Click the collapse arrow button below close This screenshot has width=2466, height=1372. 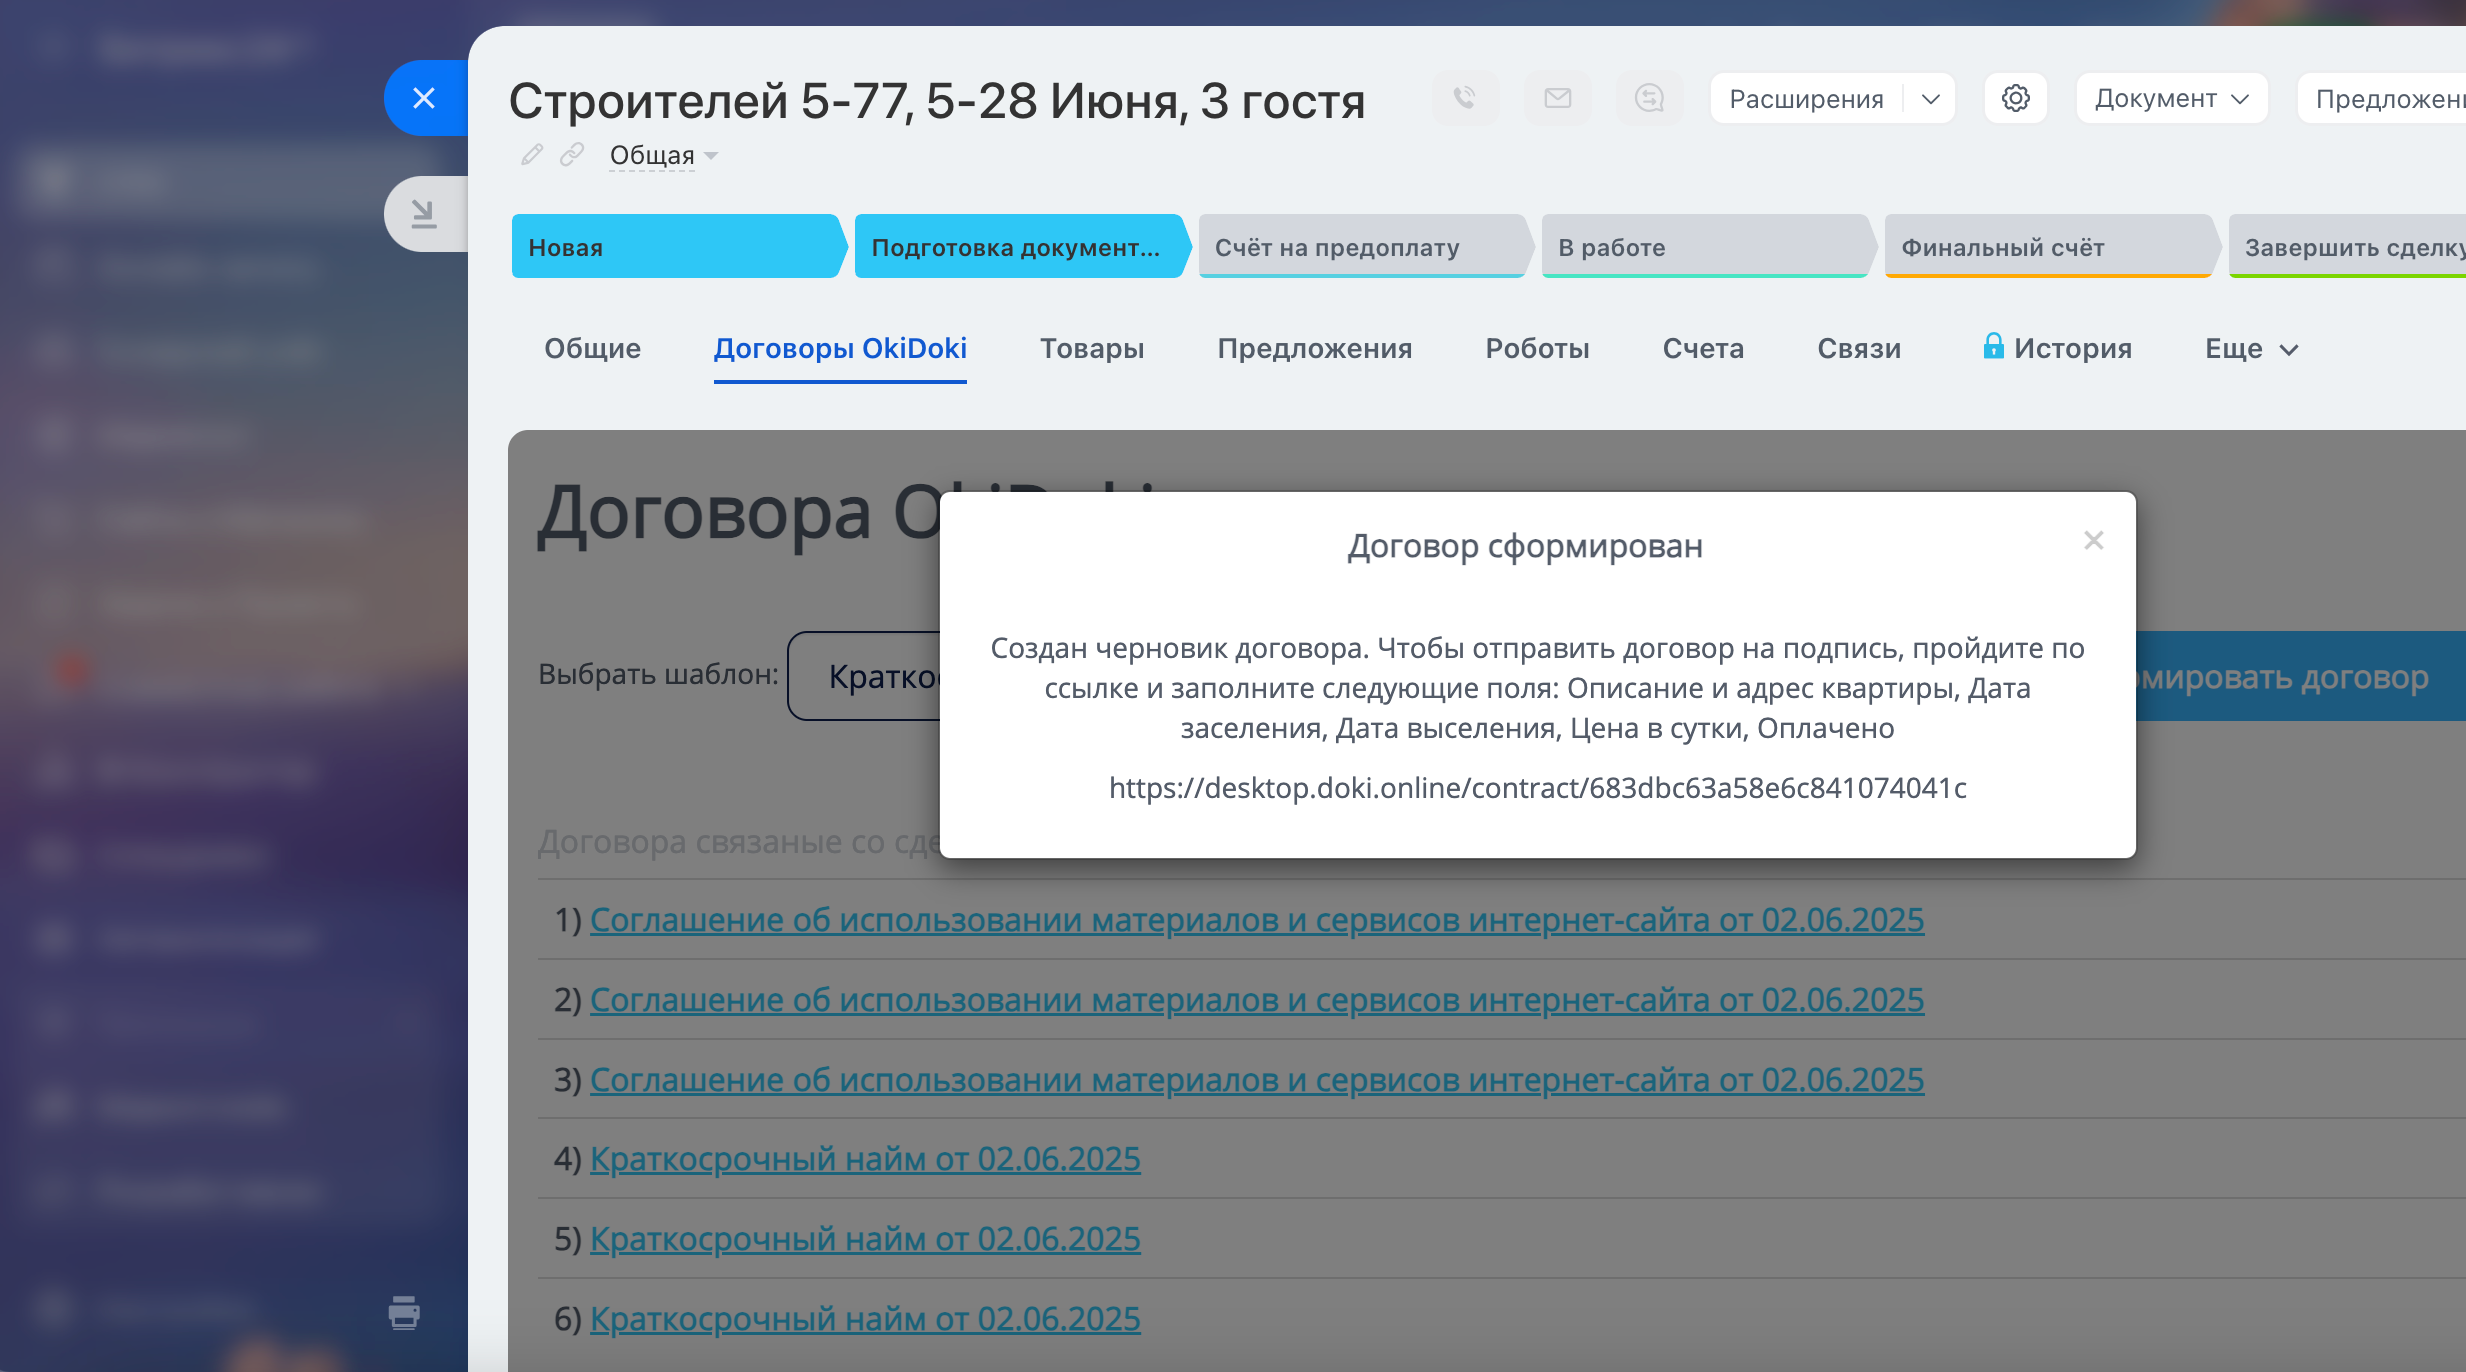pos(424,213)
